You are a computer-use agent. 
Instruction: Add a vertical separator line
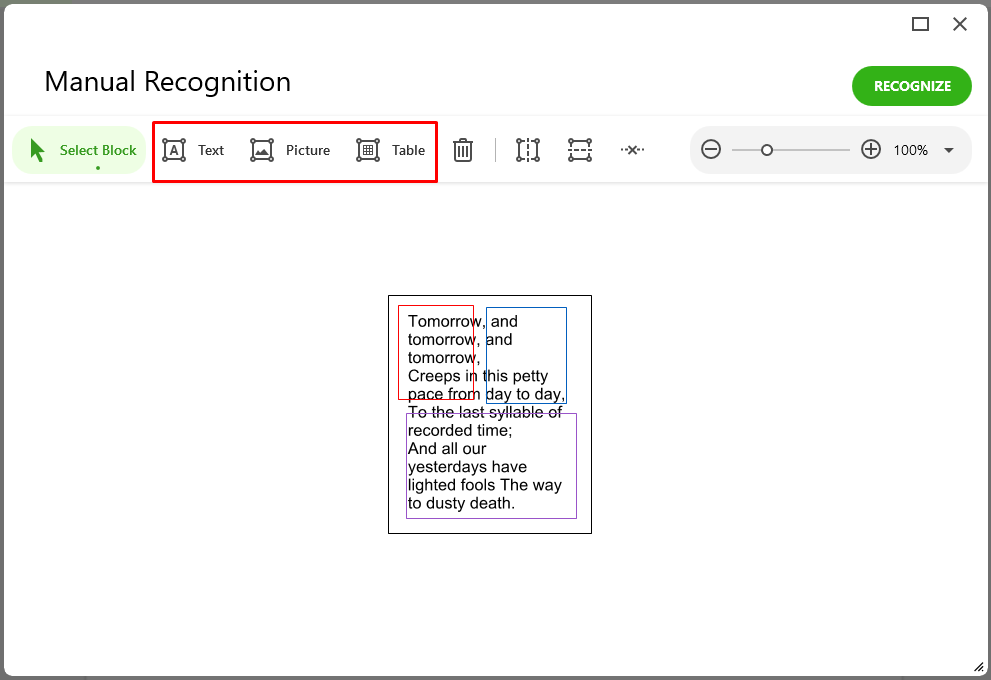pos(528,150)
